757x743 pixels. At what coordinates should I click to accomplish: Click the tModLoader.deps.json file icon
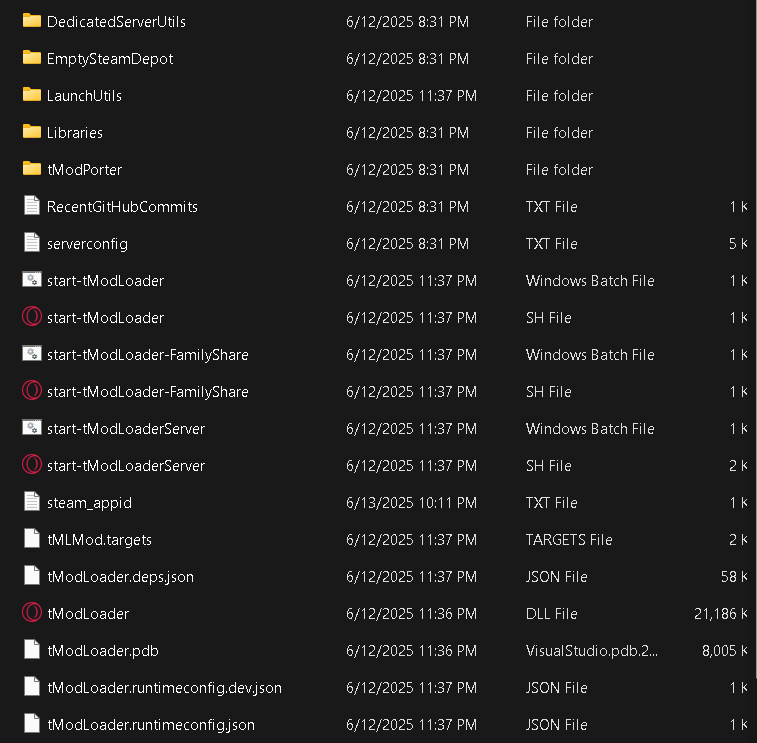[32, 576]
